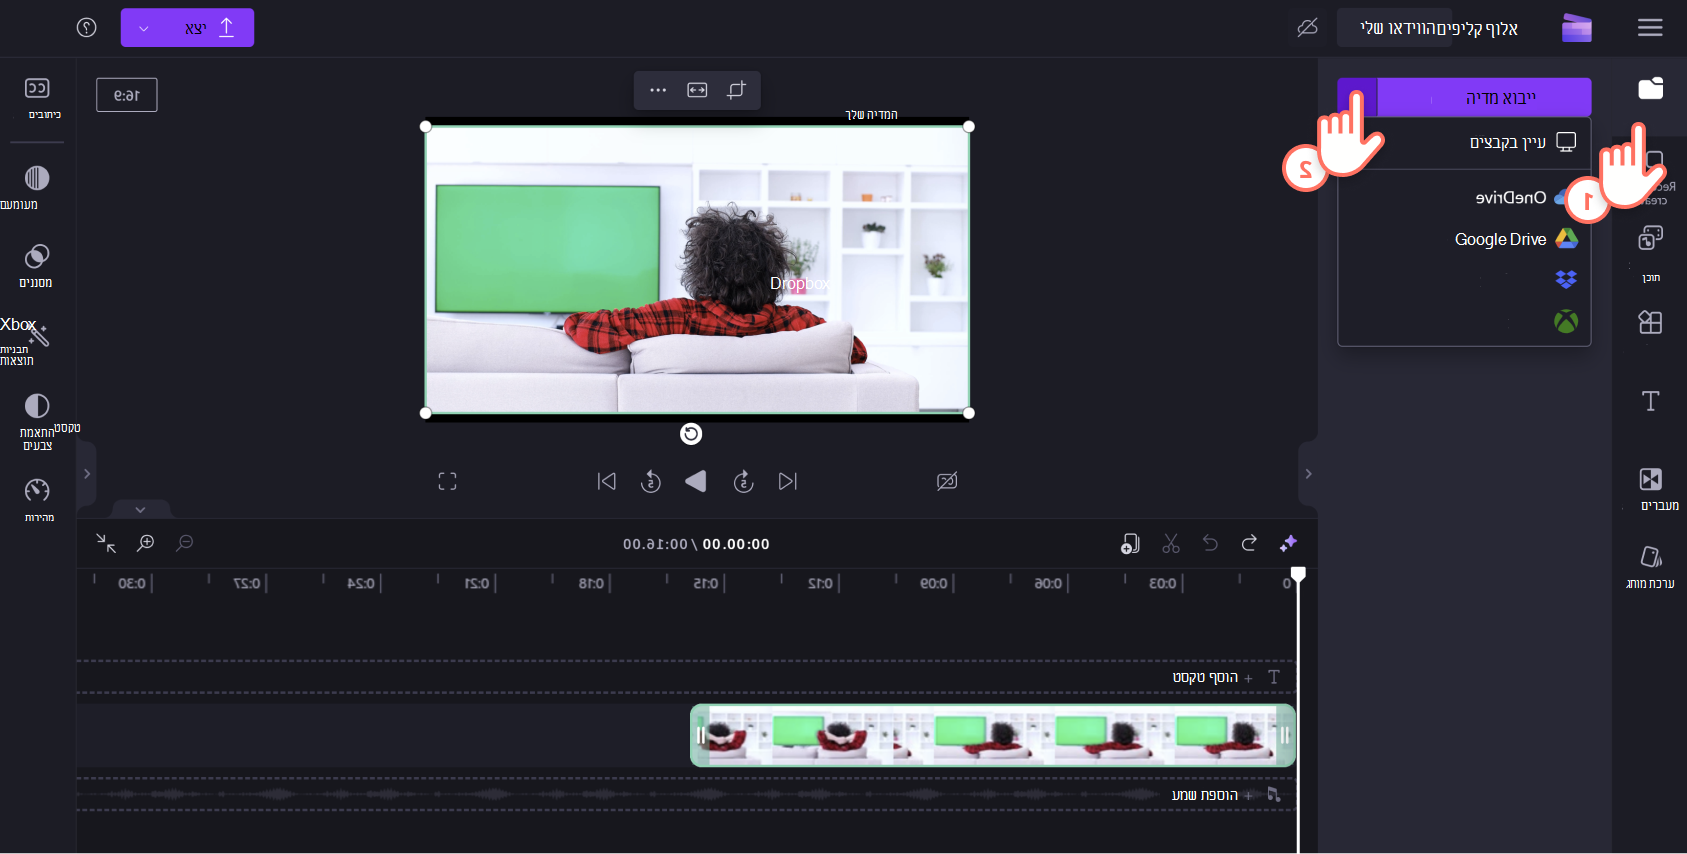Choose the browse files menu option
Screen dimensions: 1687x854
pos(1464,142)
